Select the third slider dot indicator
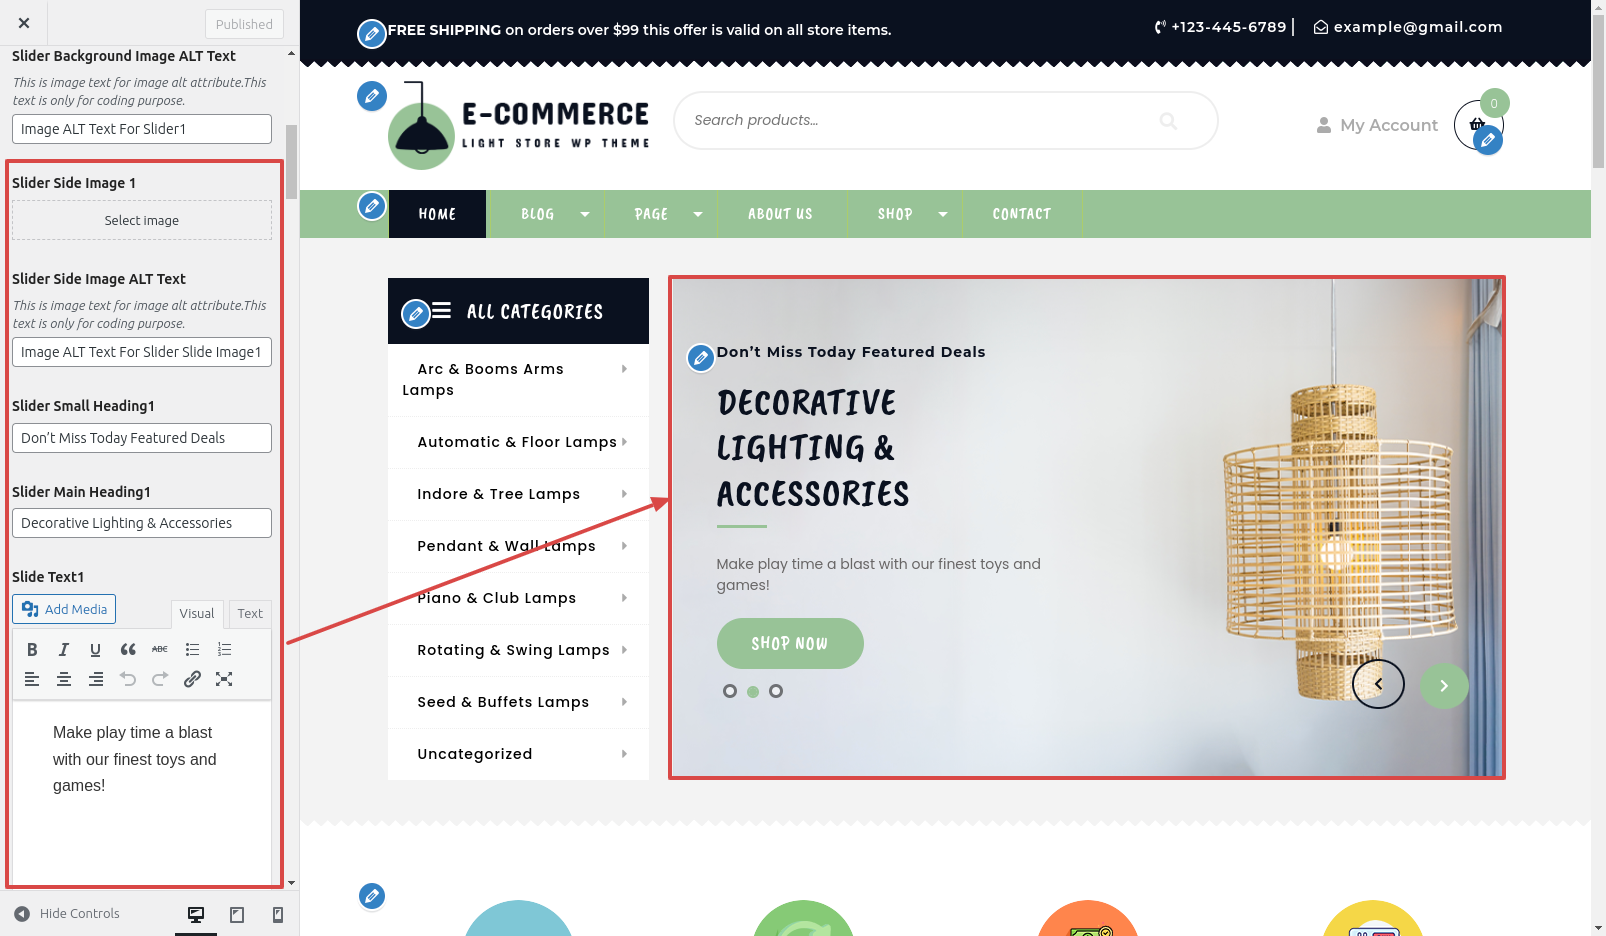This screenshot has height=936, width=1606. coord(776,691)
